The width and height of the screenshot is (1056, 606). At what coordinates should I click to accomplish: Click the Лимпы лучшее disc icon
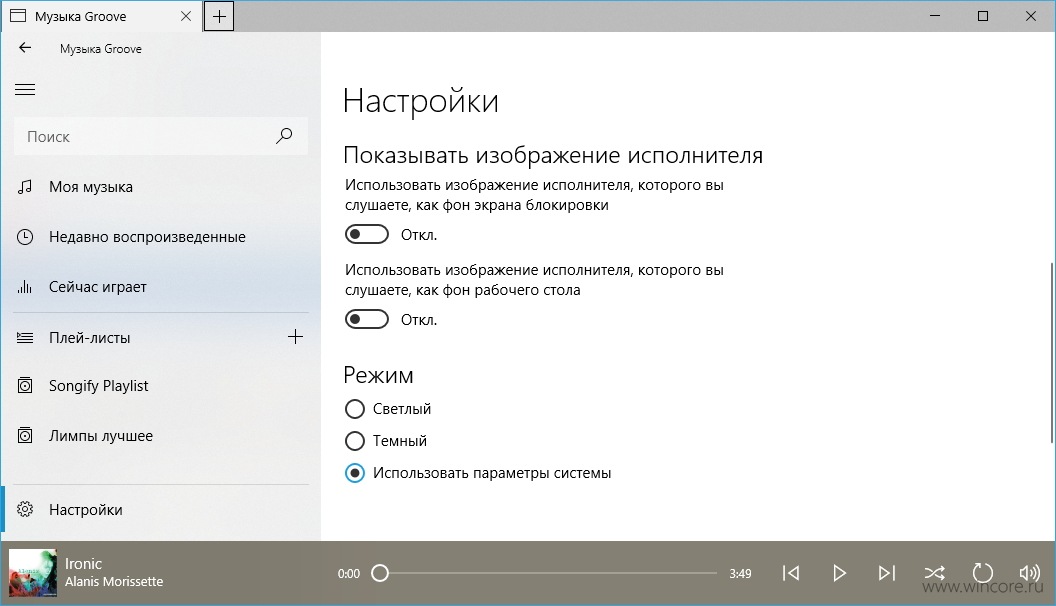pyautogui.click(x=25, y=436)
